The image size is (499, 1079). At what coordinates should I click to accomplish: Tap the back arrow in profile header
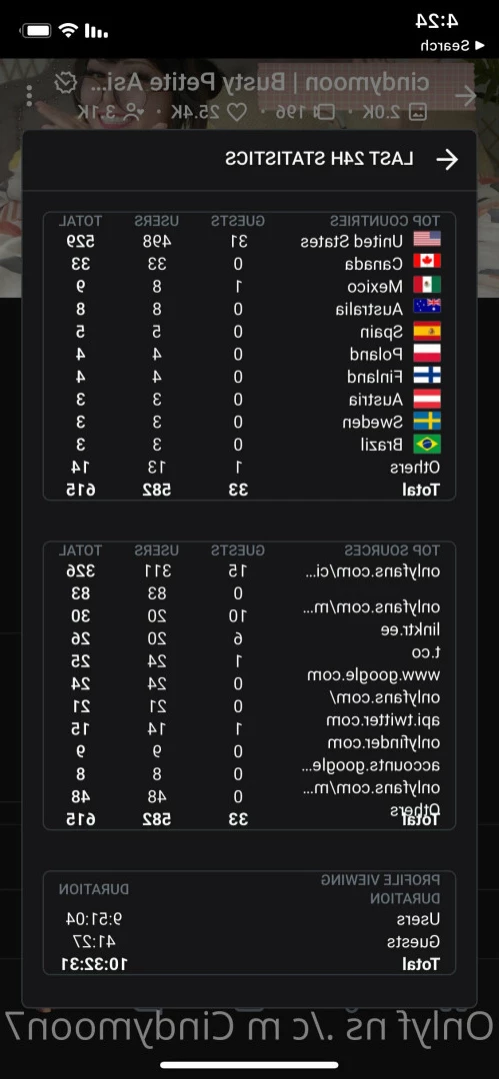[x=466, y=96]
